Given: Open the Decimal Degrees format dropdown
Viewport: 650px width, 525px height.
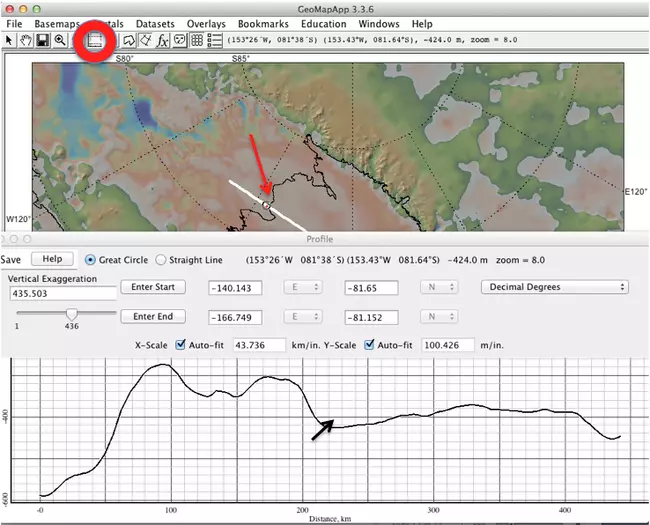Looking at the screenshot, I should 553,287.
